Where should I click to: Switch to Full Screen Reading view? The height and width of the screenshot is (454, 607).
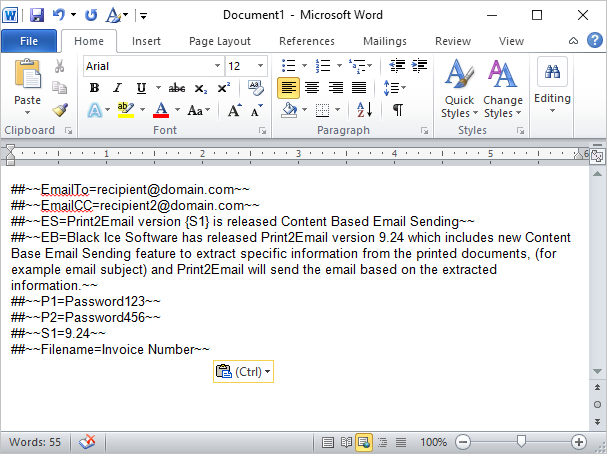click(346, 441)
